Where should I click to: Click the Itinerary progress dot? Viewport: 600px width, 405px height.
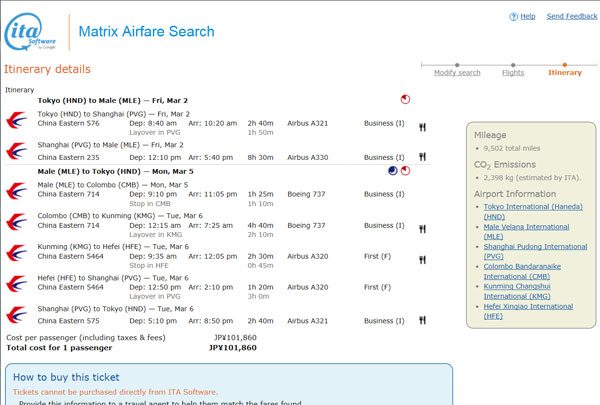pyautogui.click(x=565, y=65)
